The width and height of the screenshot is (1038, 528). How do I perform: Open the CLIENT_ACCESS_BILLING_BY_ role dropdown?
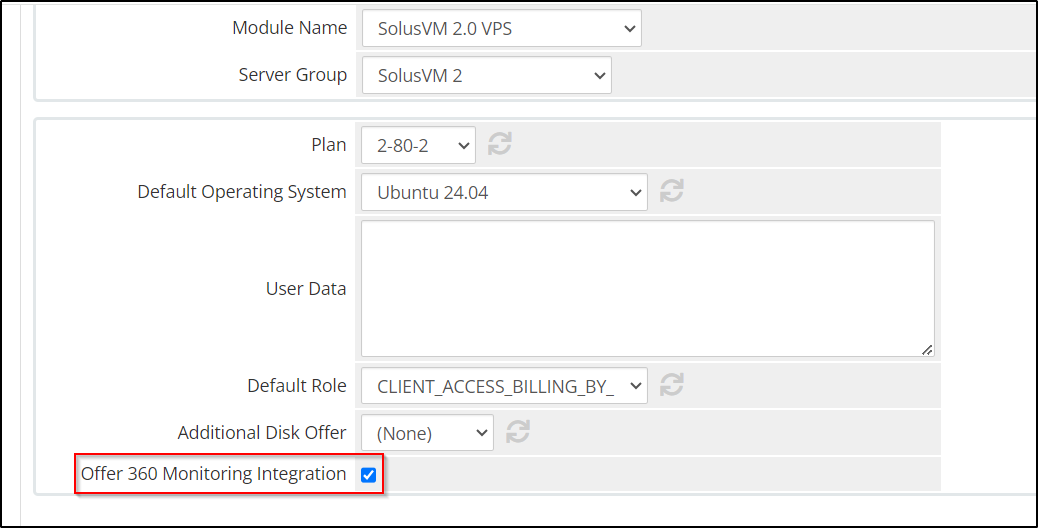pyautogui.click(x=504, y=386)
